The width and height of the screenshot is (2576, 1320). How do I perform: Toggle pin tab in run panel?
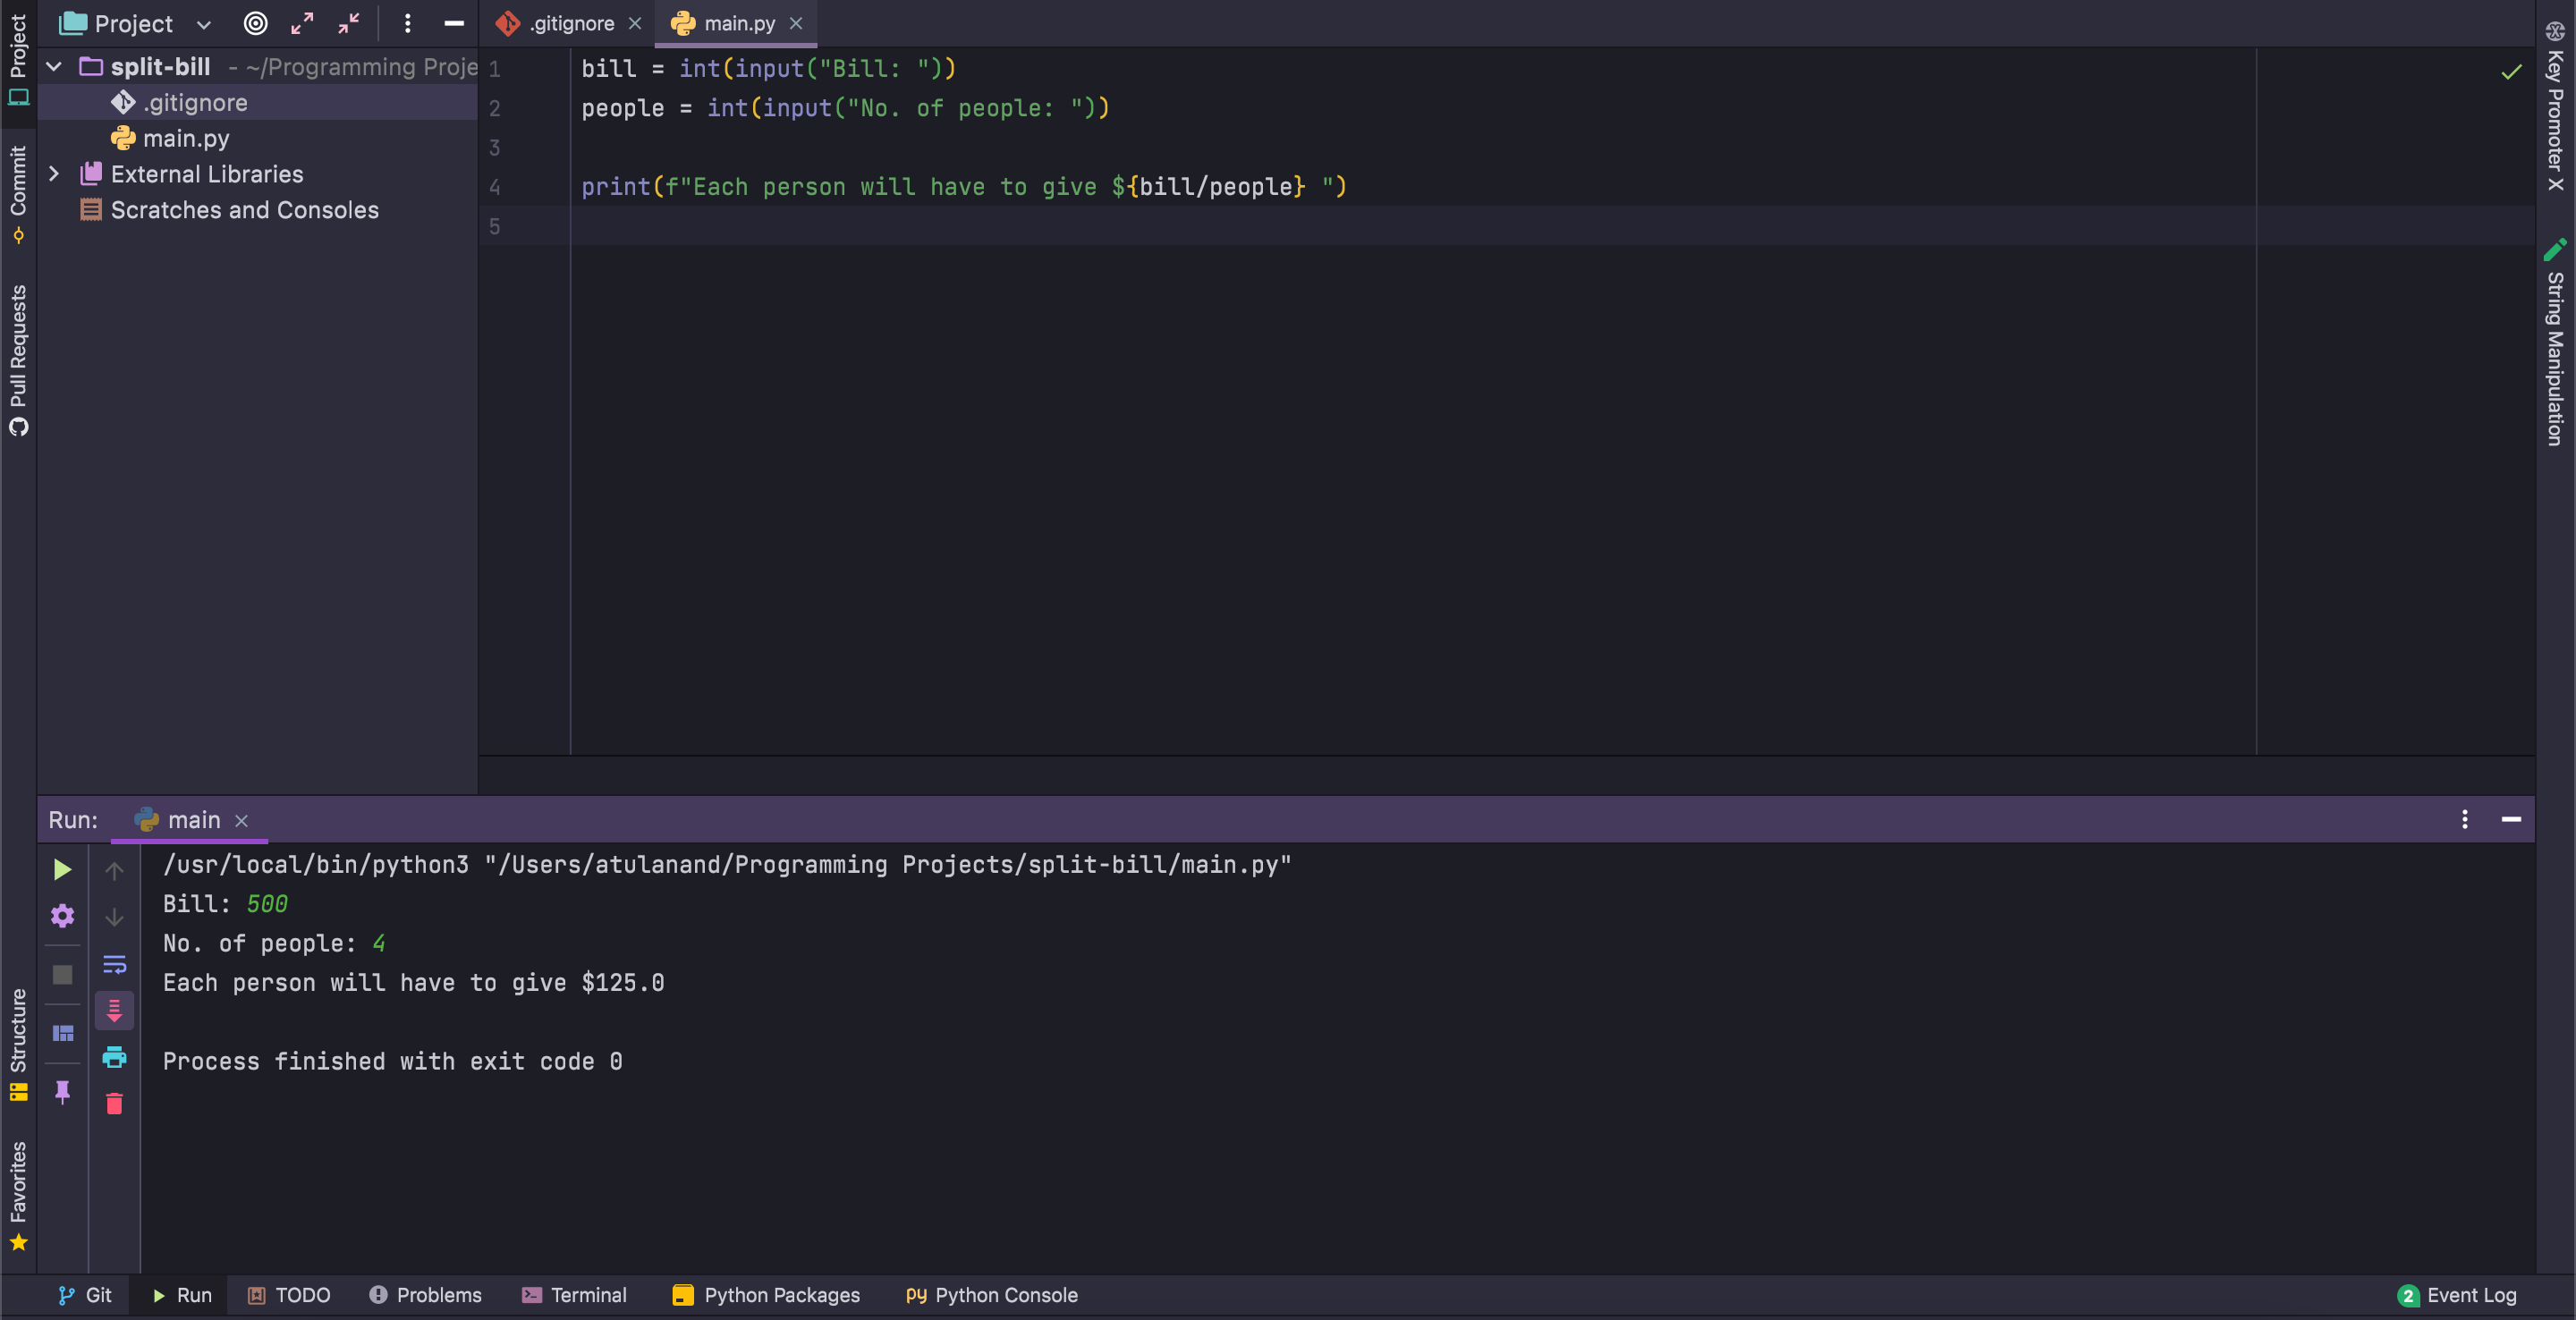tap(62, 1091)
